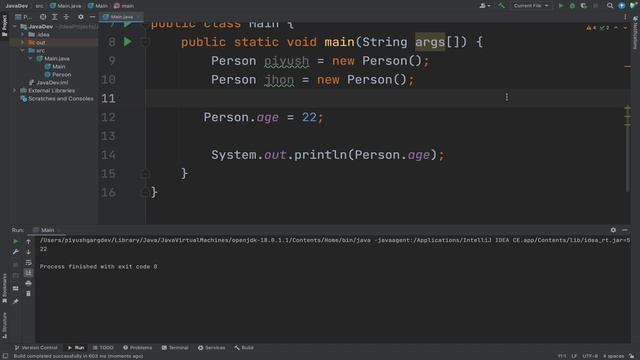Run with Coverage from top toolbar
The image size is (640, 360).
click(x=584, y=6)
